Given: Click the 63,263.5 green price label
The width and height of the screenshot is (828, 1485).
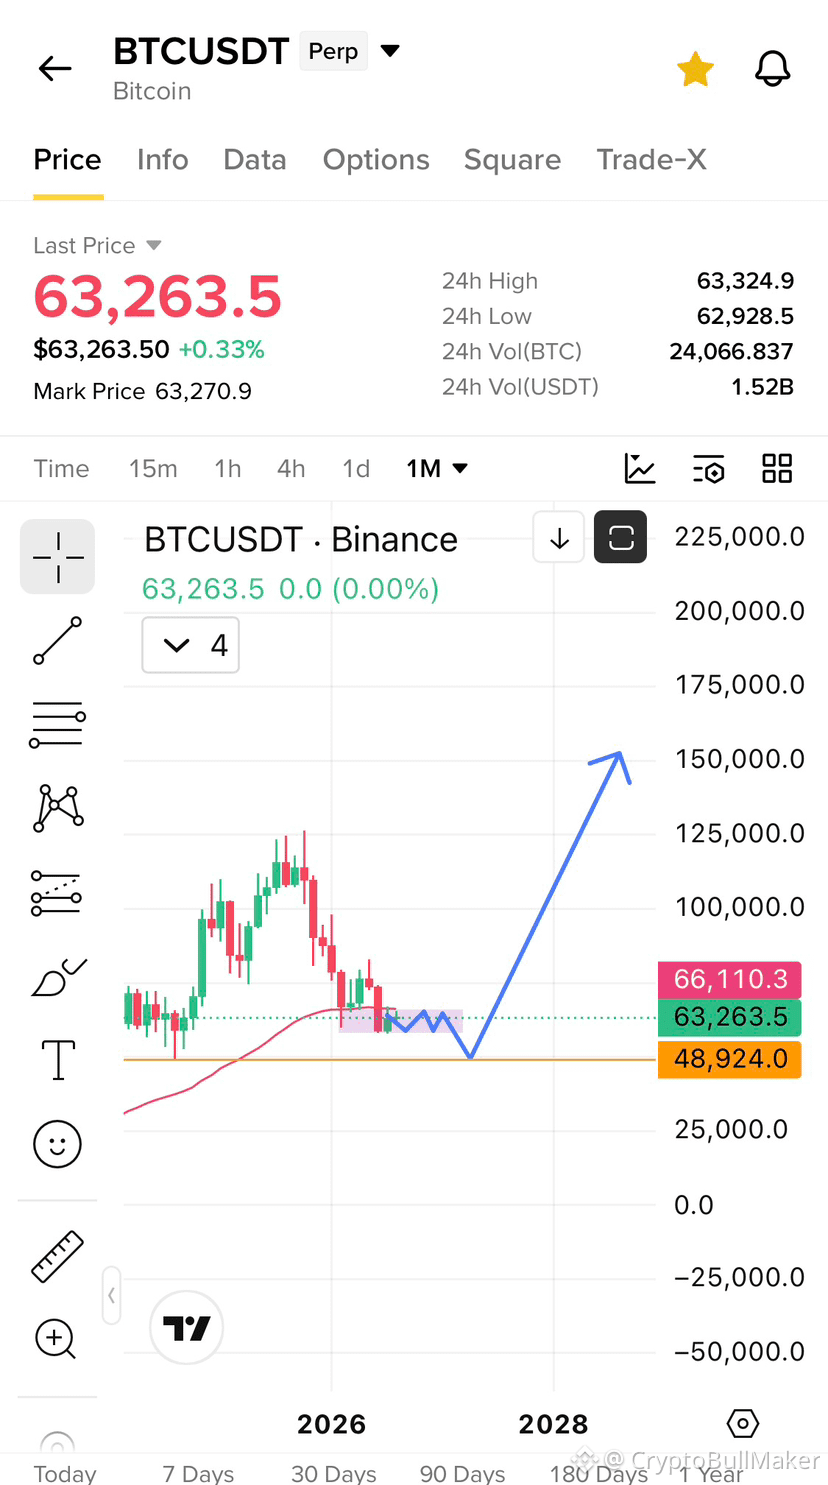Looking at the screenshot, I should (730, 1017).
